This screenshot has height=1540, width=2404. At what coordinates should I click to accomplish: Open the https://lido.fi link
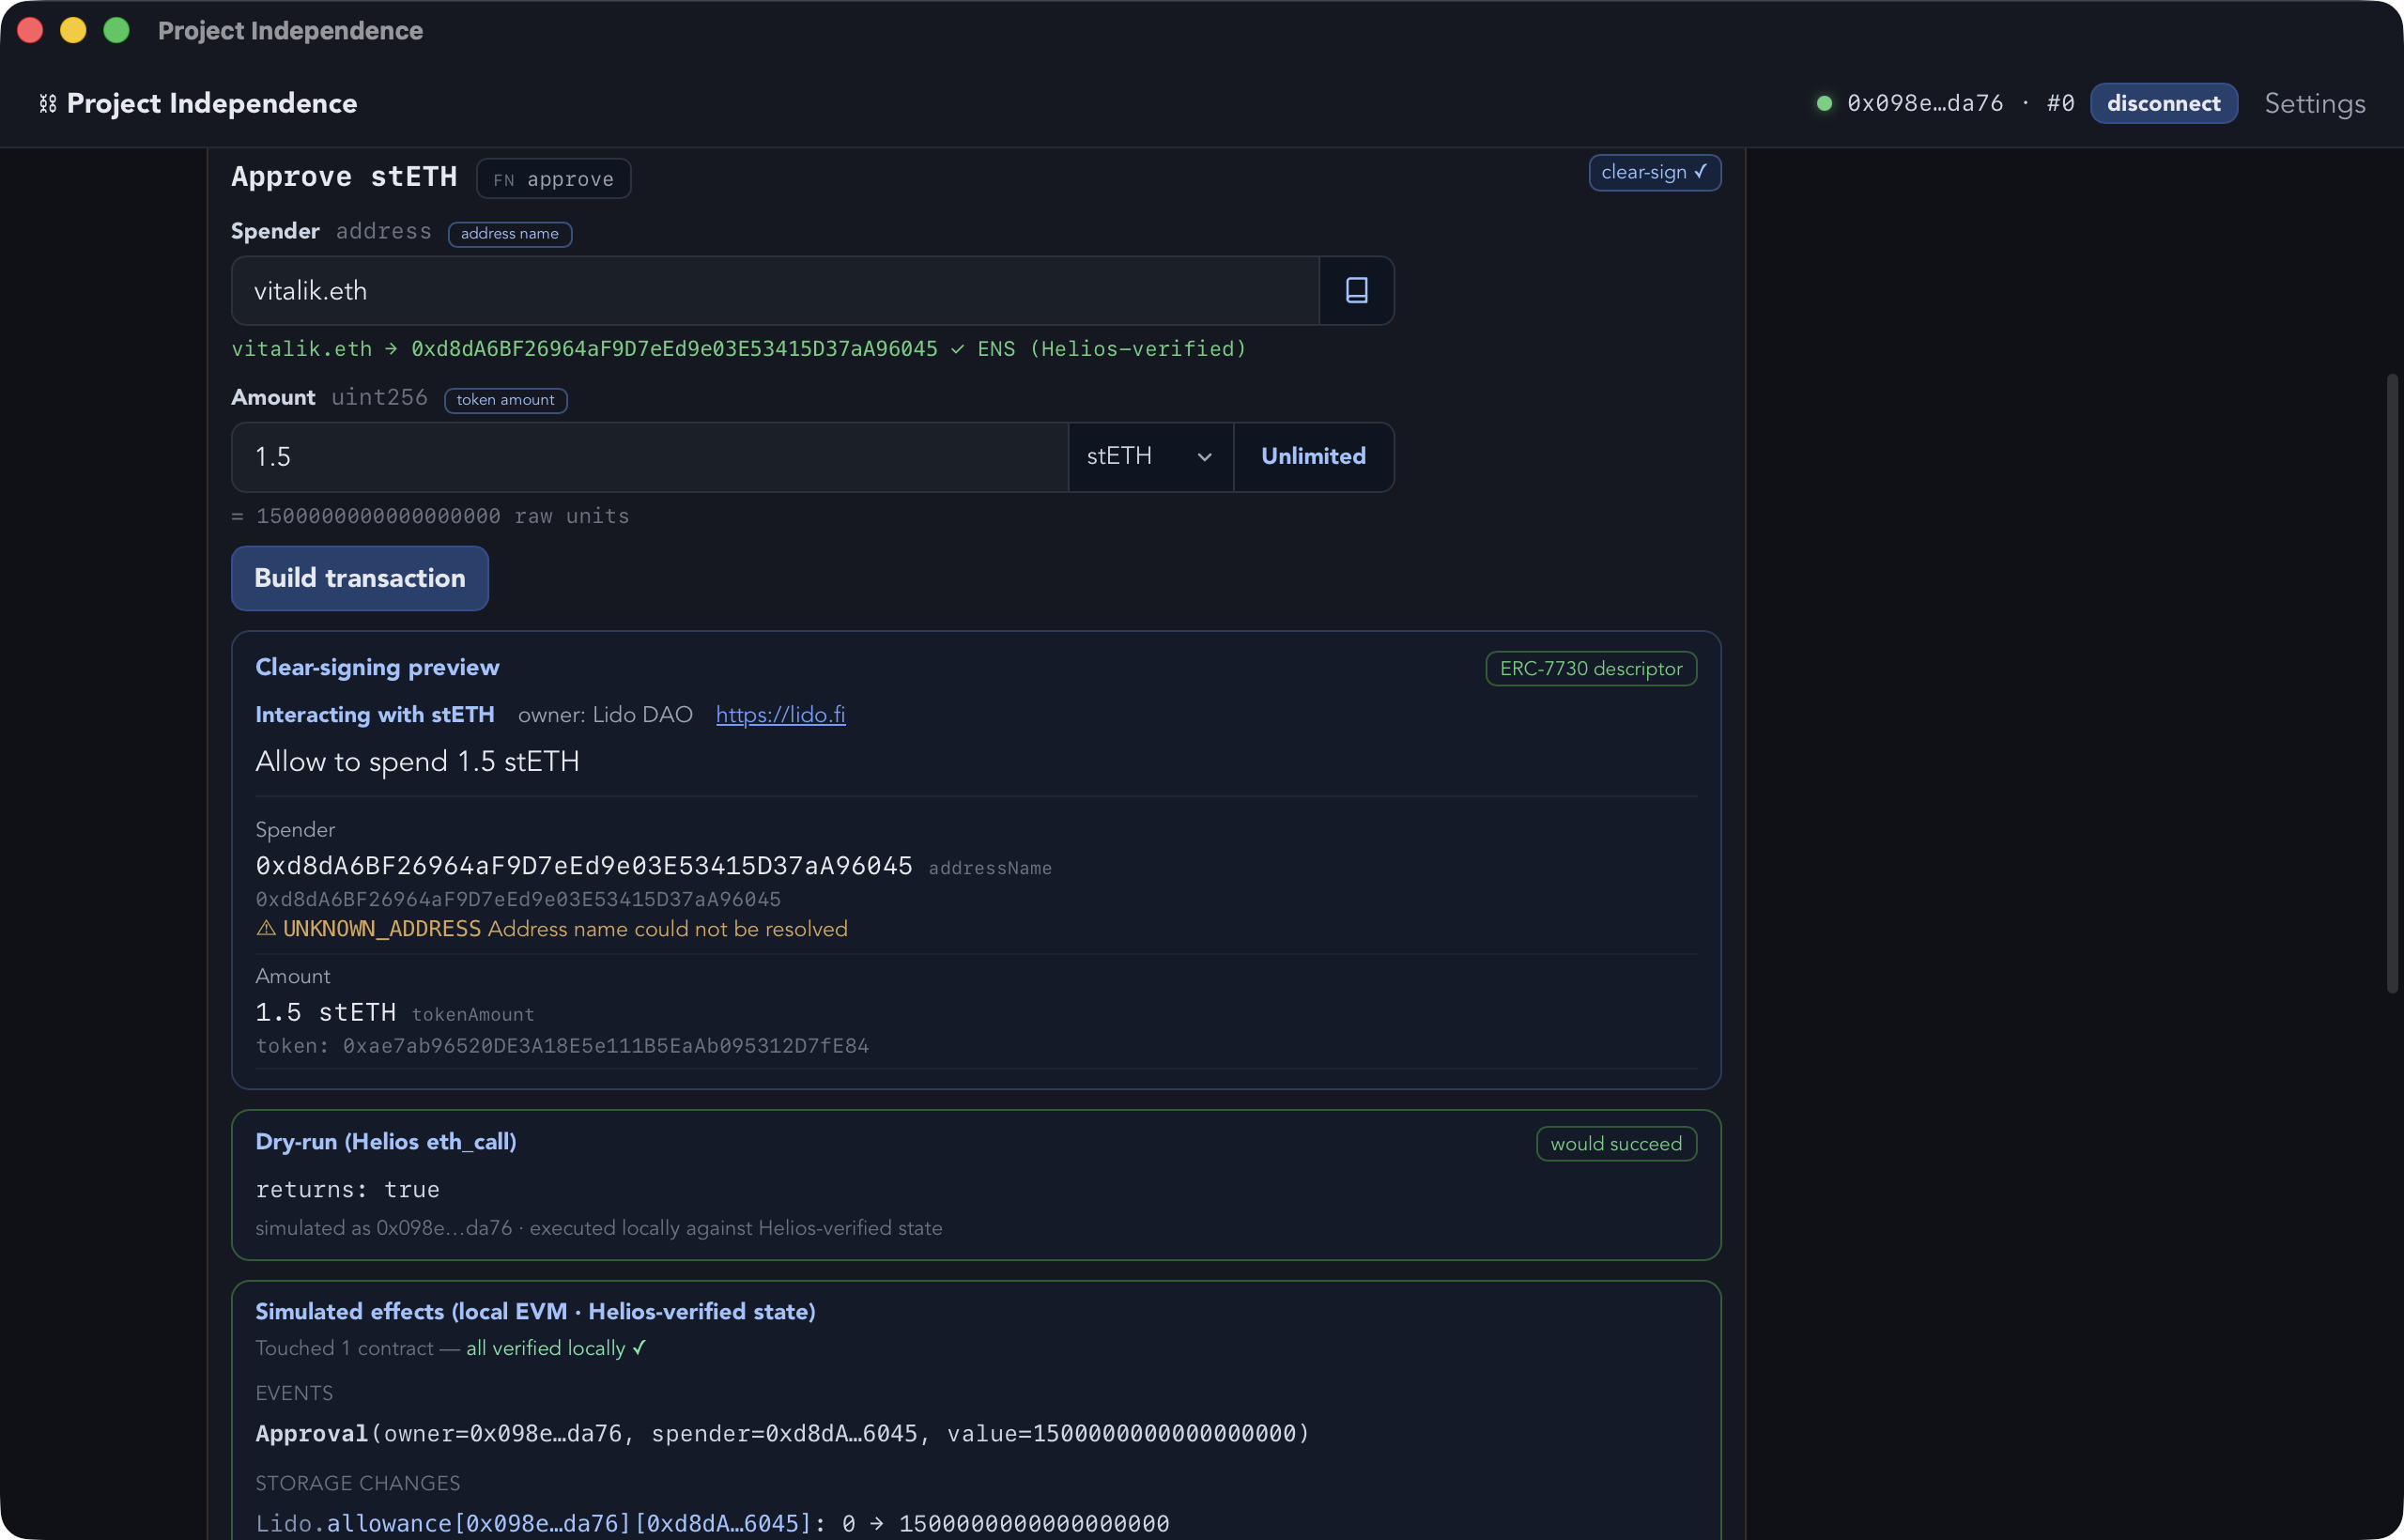pos(780,714)
